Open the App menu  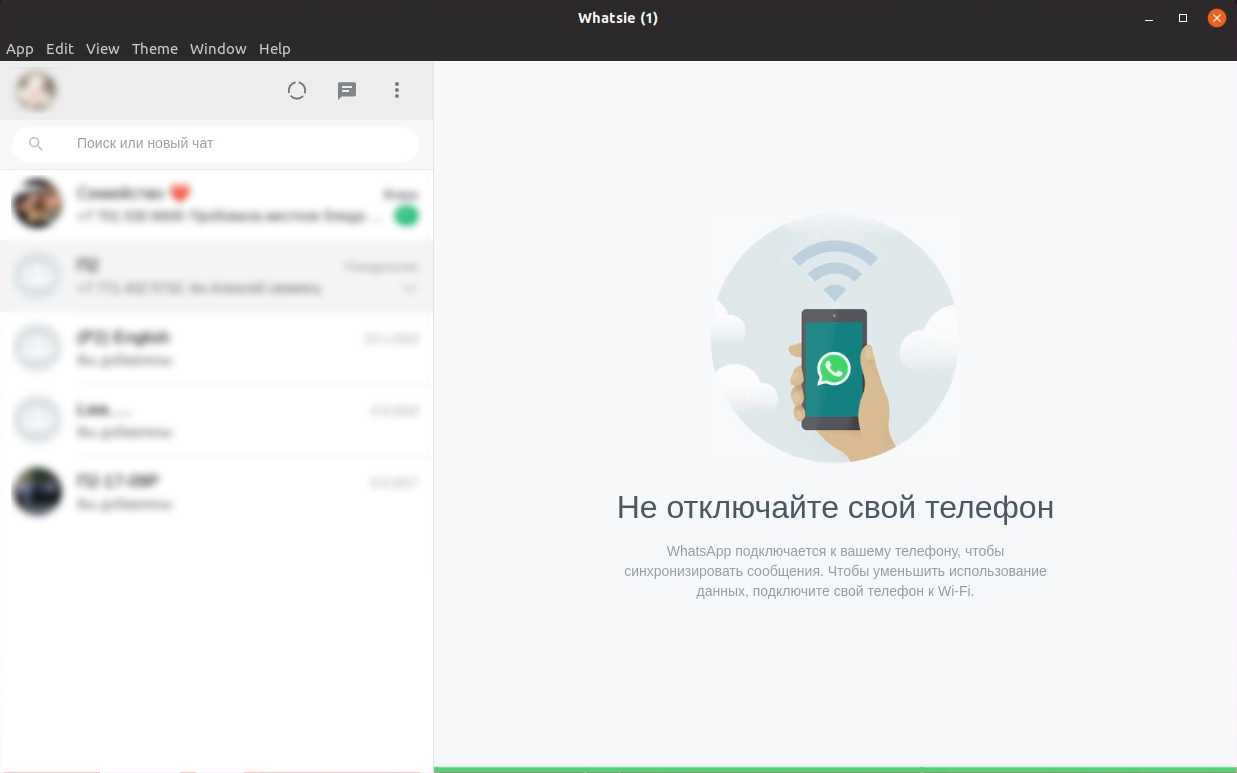[x=20, y=48]
